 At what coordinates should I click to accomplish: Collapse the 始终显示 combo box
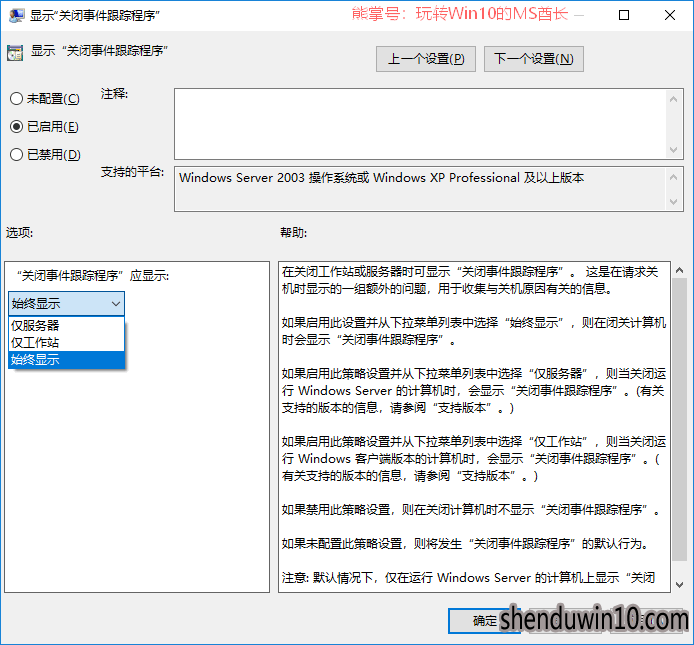(x=66, y=304)
